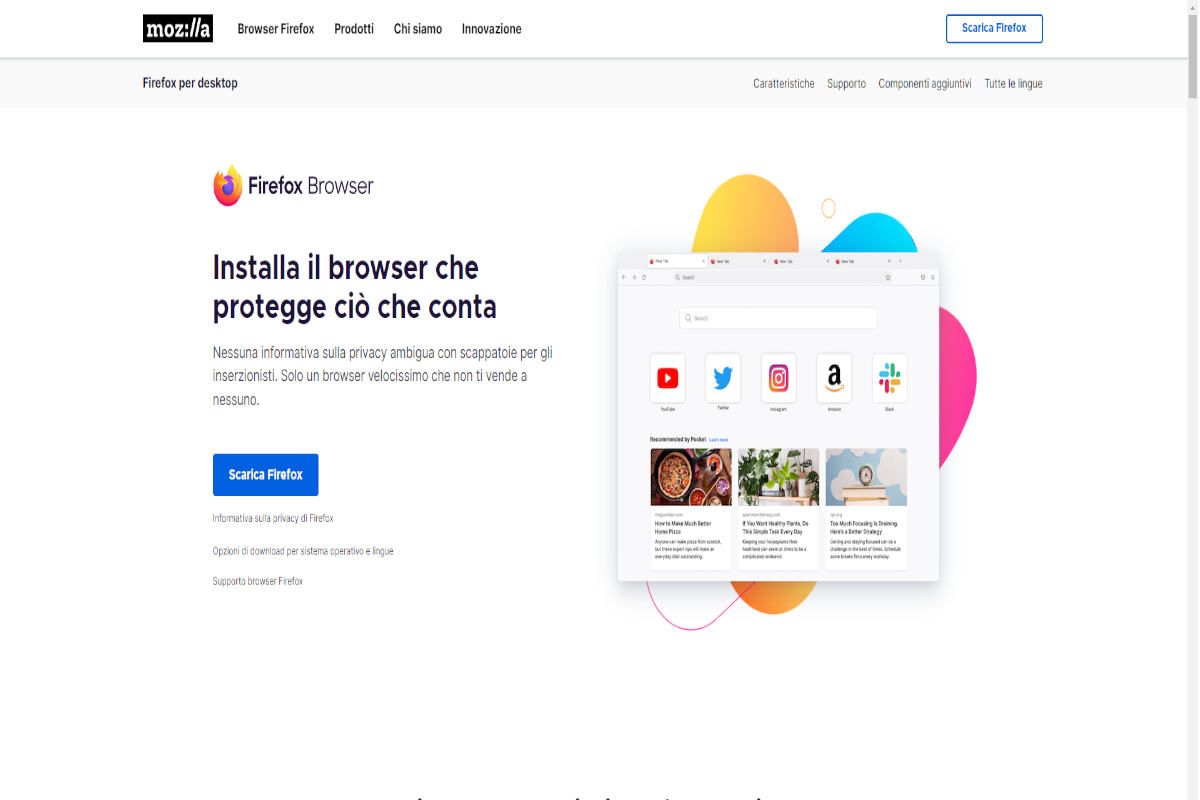Select the Slack shortcut tile icon
The image size is (1200, 800).
(x=890, y=378)
